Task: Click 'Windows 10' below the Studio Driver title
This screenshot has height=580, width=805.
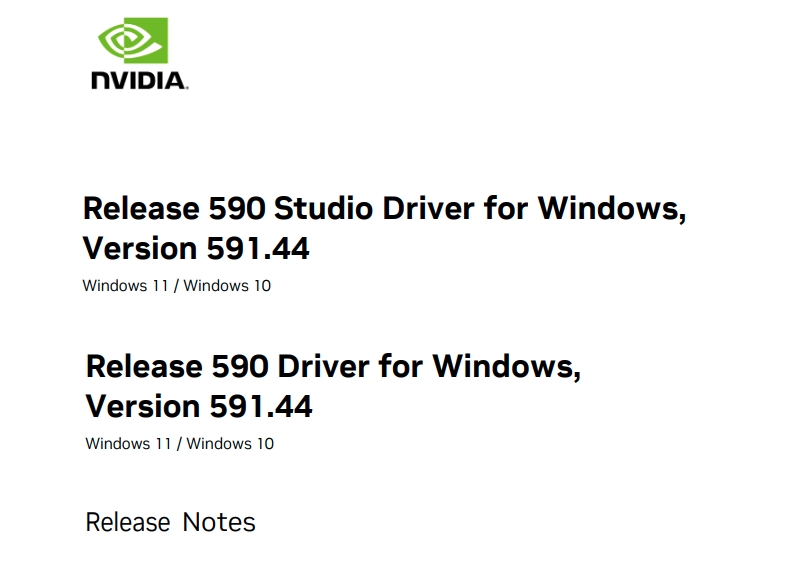Action: pyautogui.click(x=227, y=286)
